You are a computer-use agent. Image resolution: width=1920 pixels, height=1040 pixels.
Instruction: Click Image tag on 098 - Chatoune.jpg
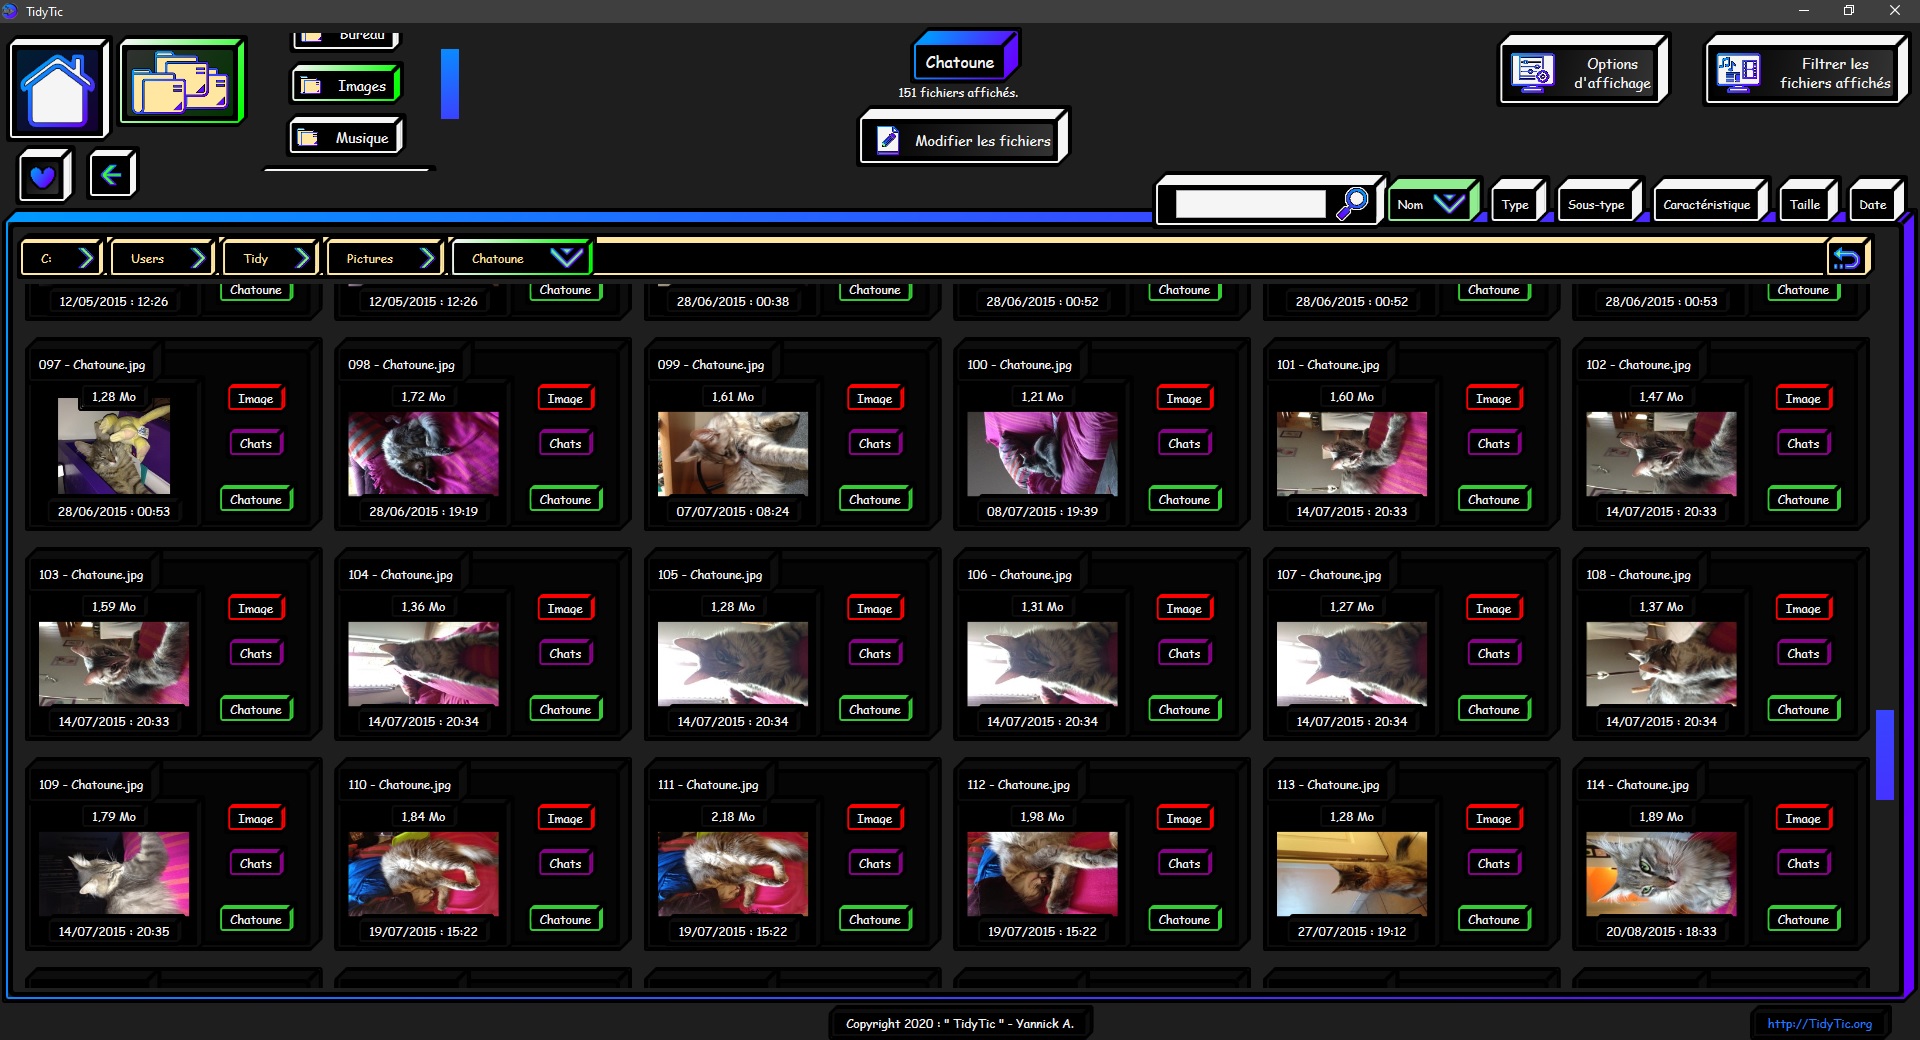565,398
